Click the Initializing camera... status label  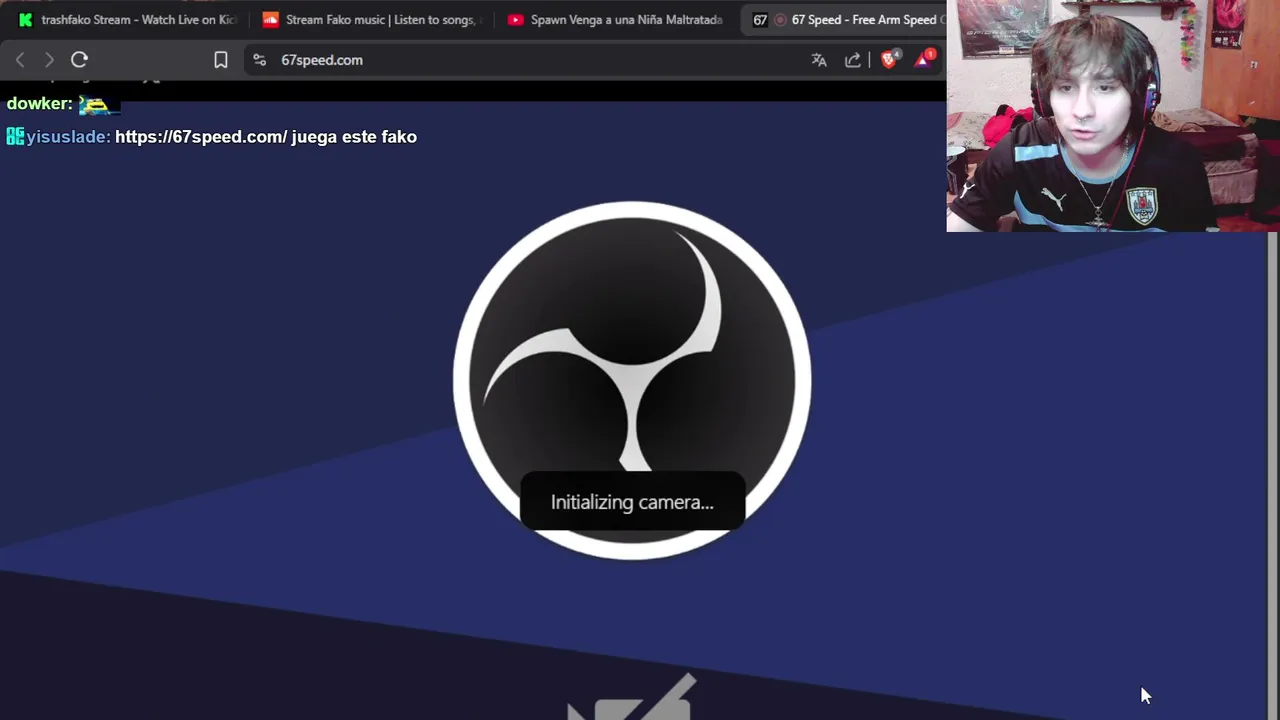(x=632, y=502)
